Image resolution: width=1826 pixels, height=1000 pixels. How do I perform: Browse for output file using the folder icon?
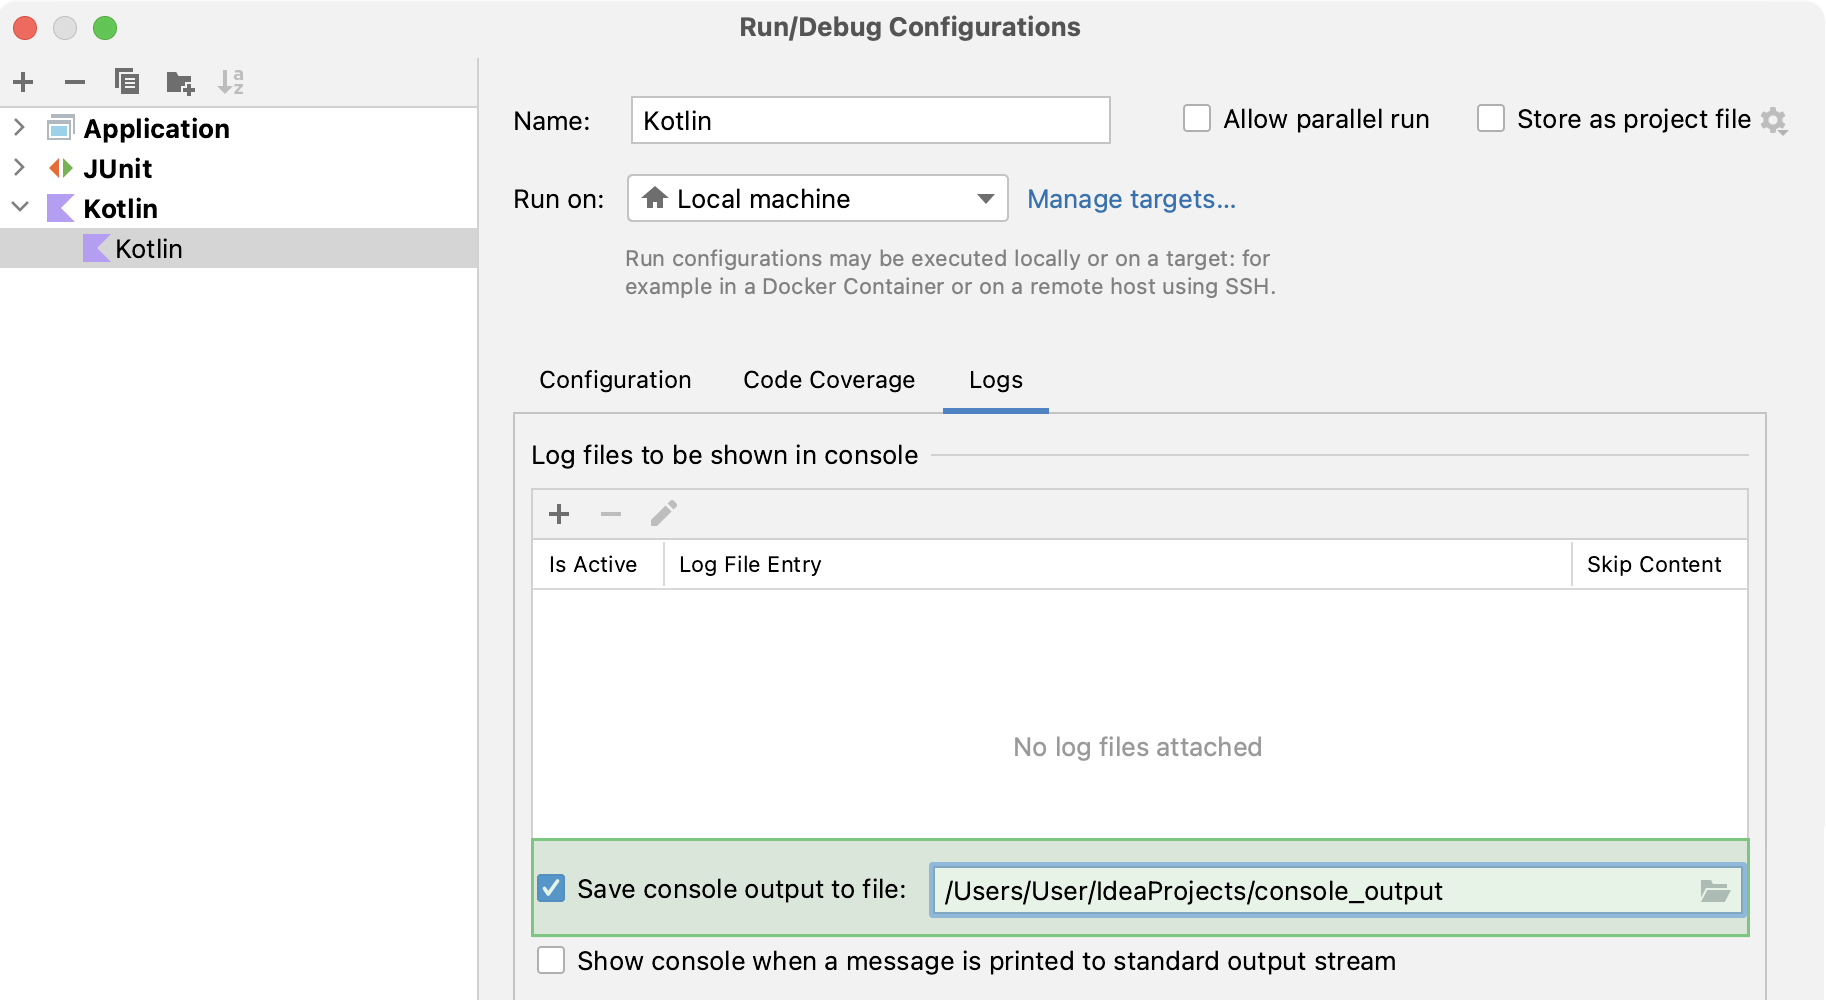[1717, 890]
